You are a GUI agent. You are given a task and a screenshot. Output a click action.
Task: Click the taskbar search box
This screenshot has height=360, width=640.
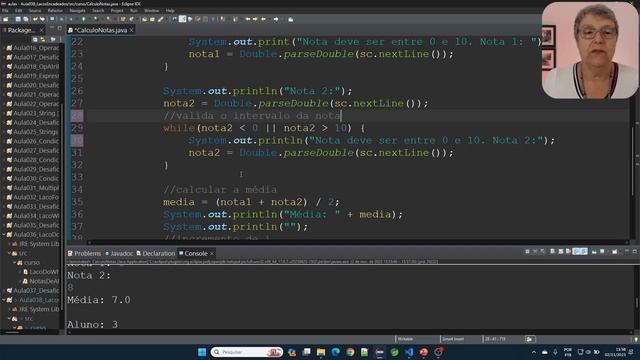[247, 352]
